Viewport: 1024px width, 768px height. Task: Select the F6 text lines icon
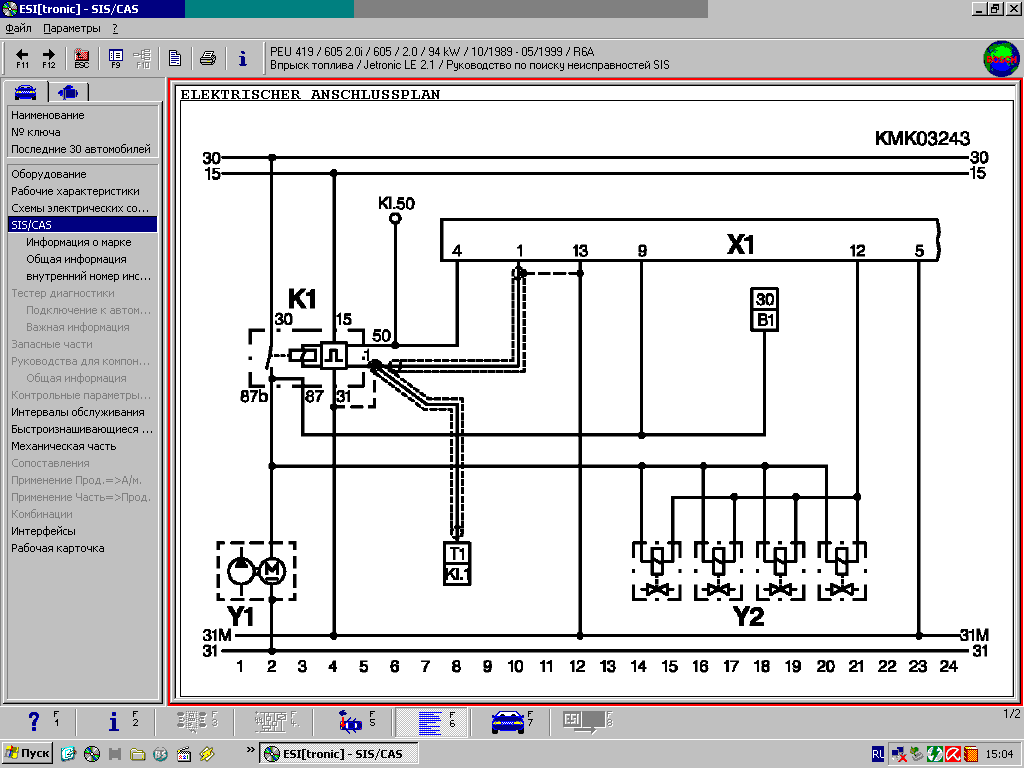coord(429,722)
